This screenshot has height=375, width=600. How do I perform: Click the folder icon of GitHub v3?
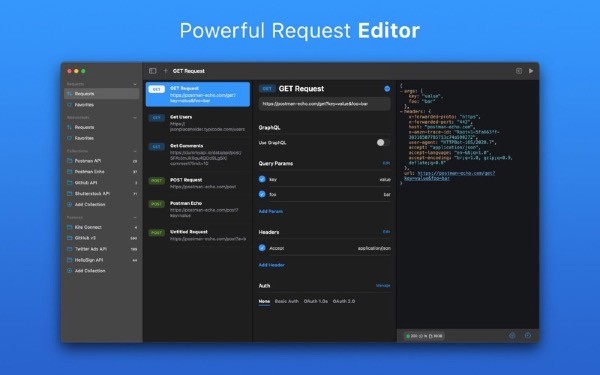click(x=70, y=238)
